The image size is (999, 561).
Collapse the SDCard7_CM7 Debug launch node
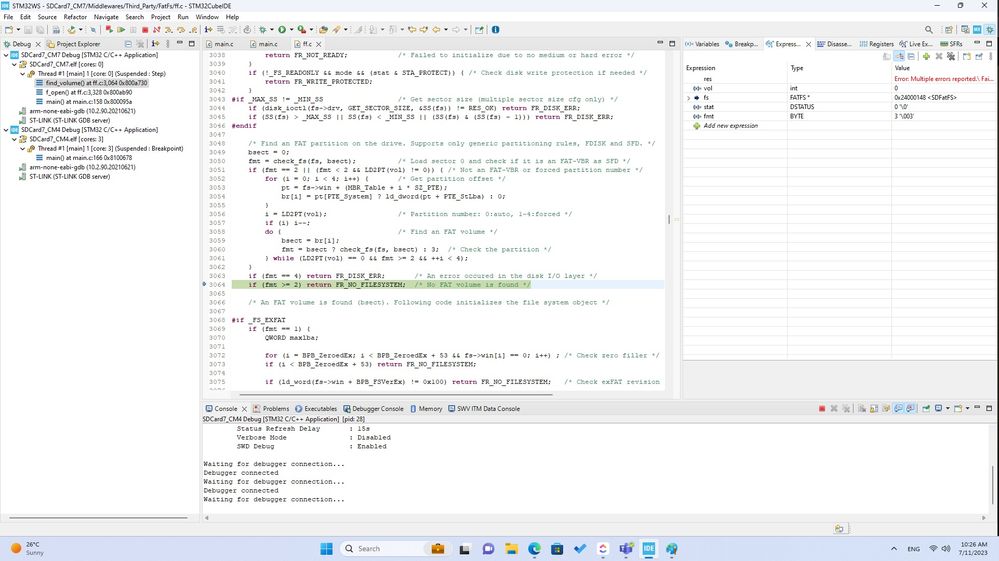(x=6, y=55)
